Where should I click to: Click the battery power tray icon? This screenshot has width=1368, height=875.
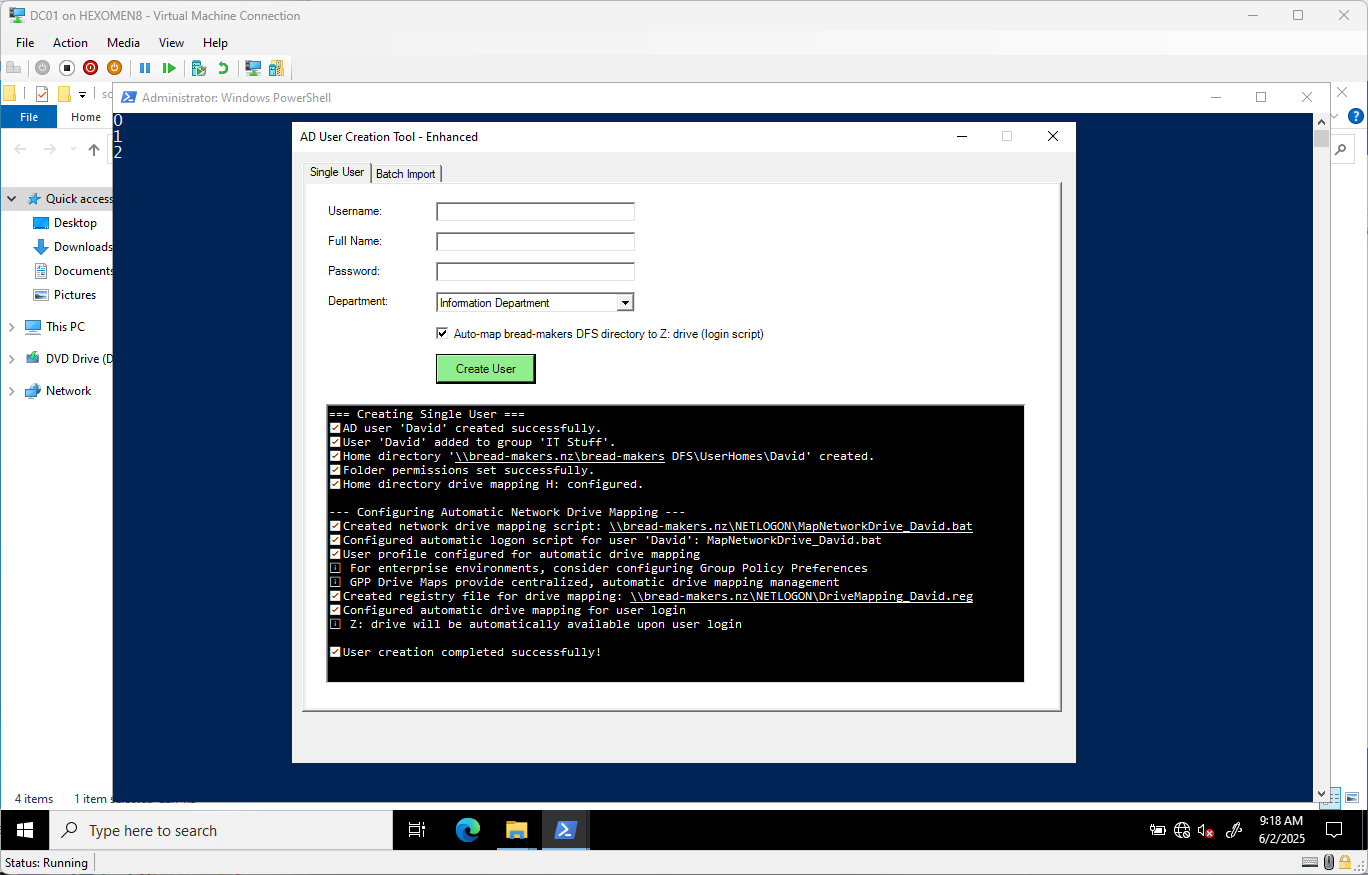tap(1158, 830)
